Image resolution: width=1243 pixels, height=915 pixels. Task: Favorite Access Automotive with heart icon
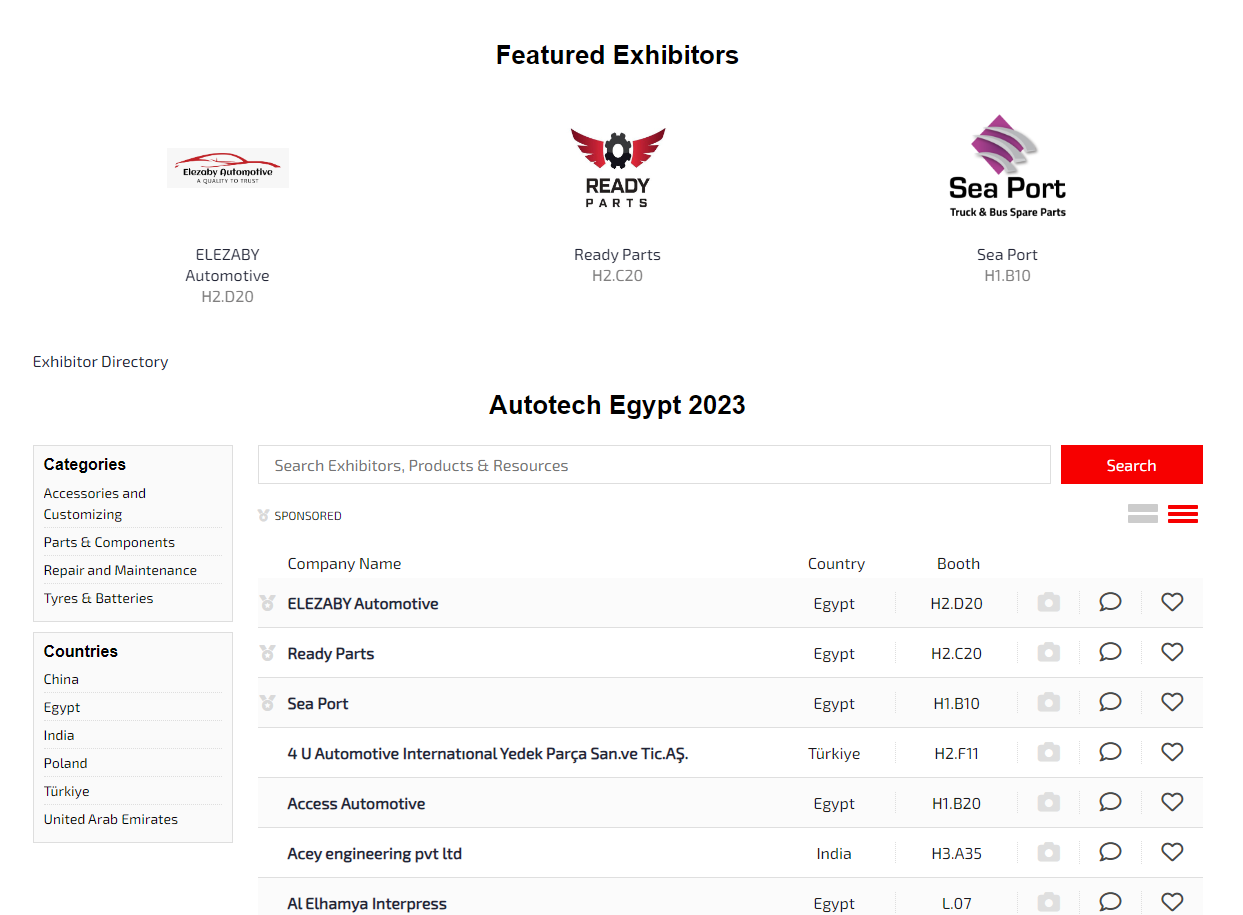click(1172, 802)
